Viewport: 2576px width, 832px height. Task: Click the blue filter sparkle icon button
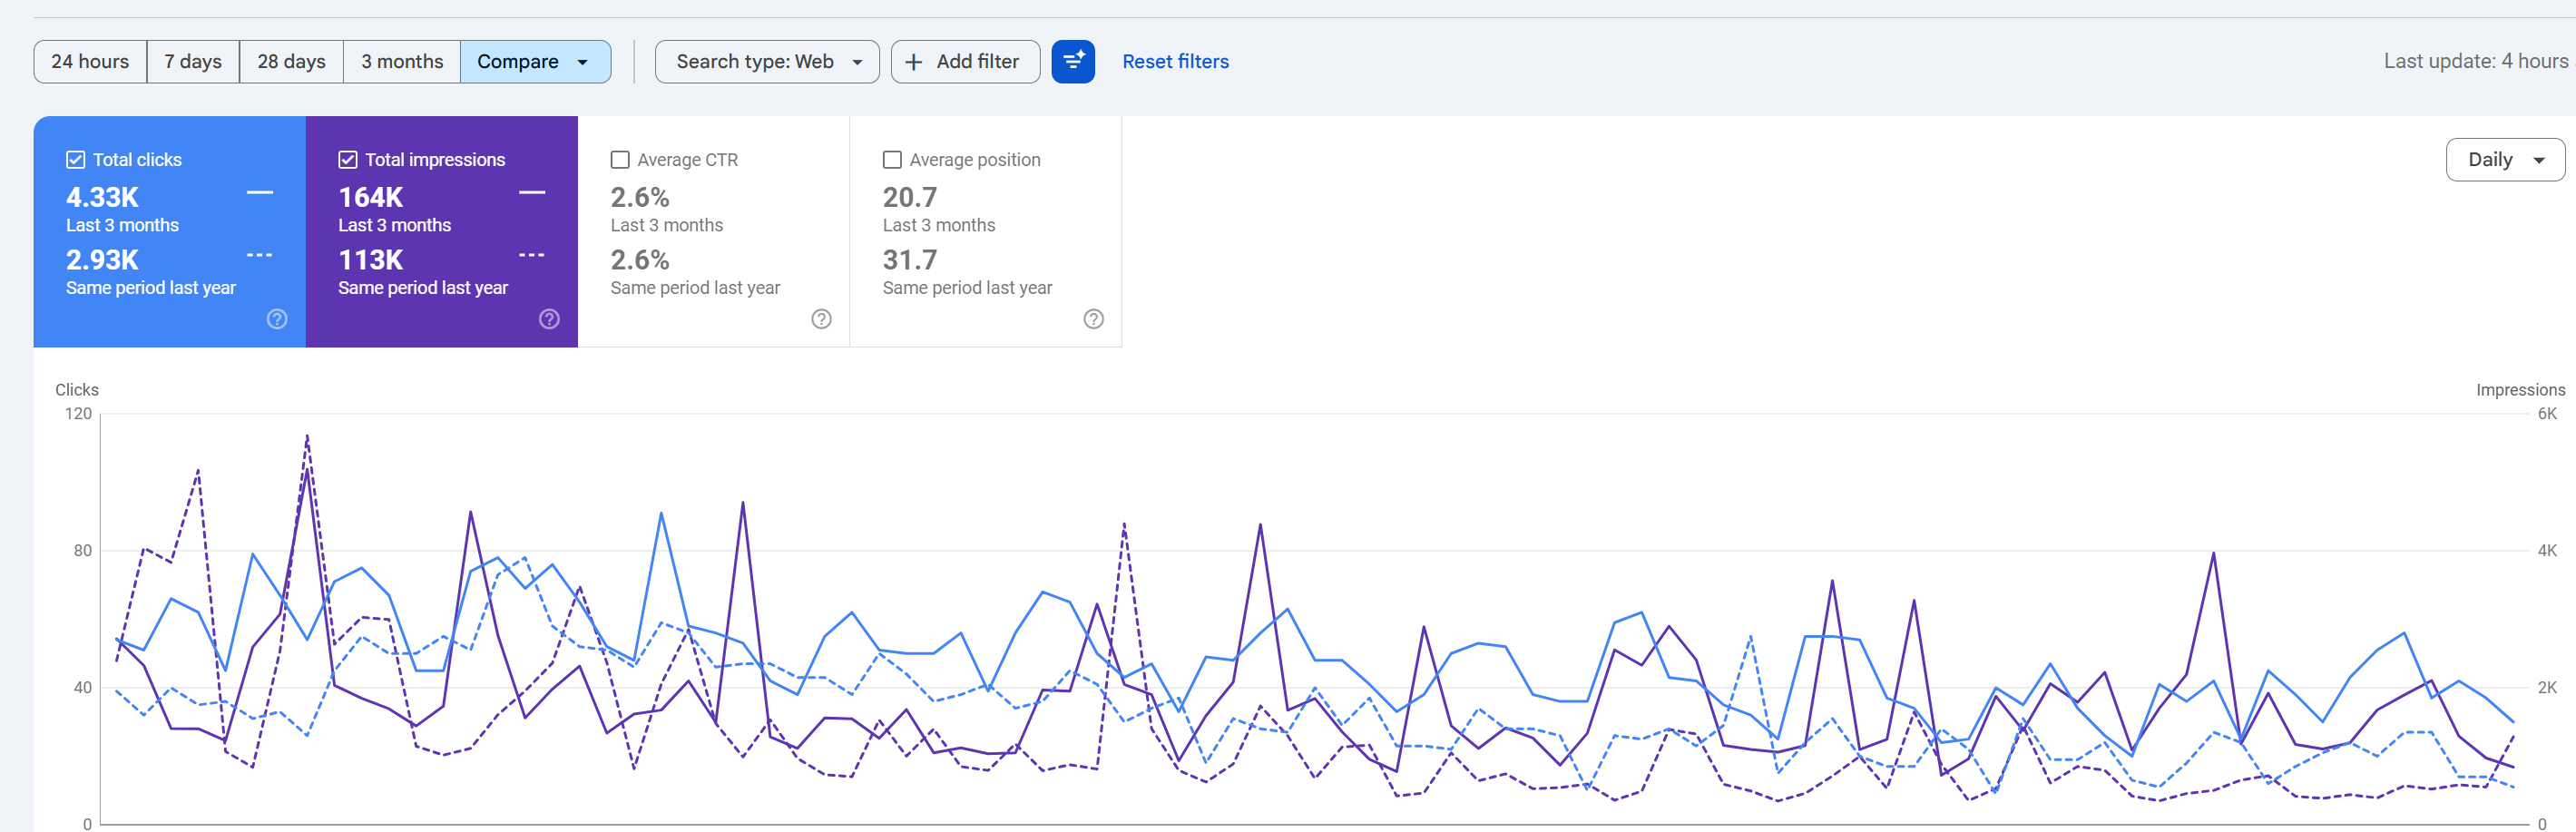tap(1072, 62)
